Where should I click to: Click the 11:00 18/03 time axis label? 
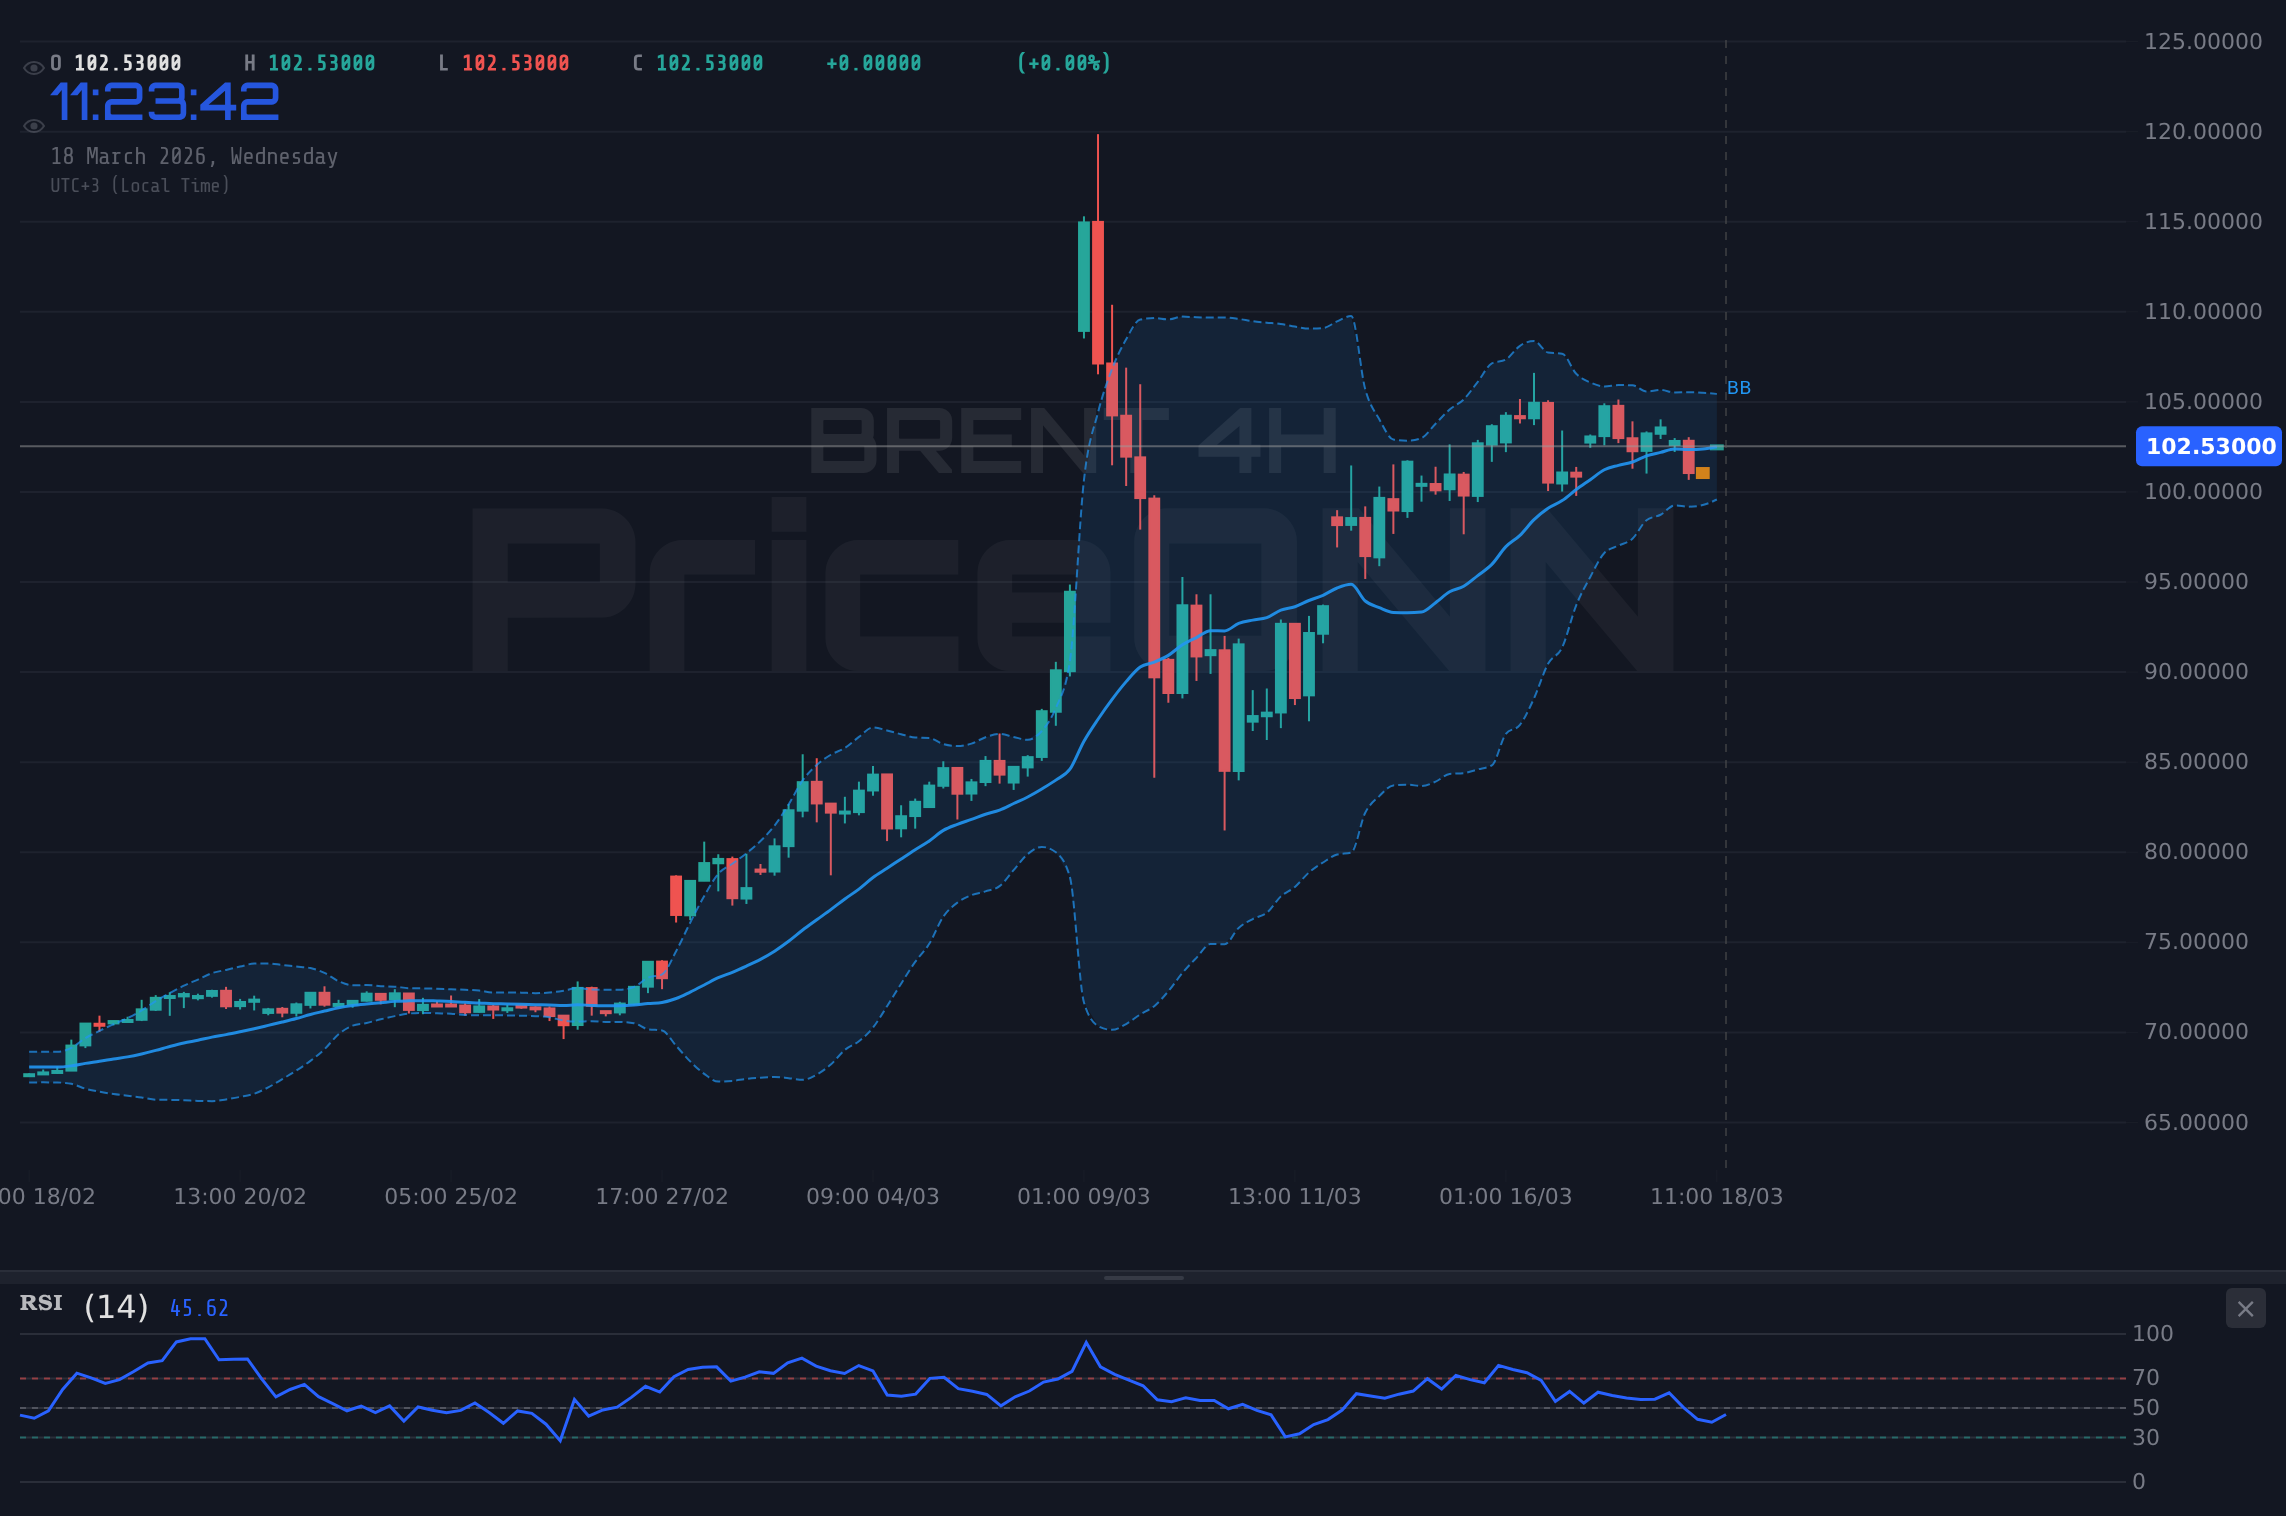tap(1716, 1196)
